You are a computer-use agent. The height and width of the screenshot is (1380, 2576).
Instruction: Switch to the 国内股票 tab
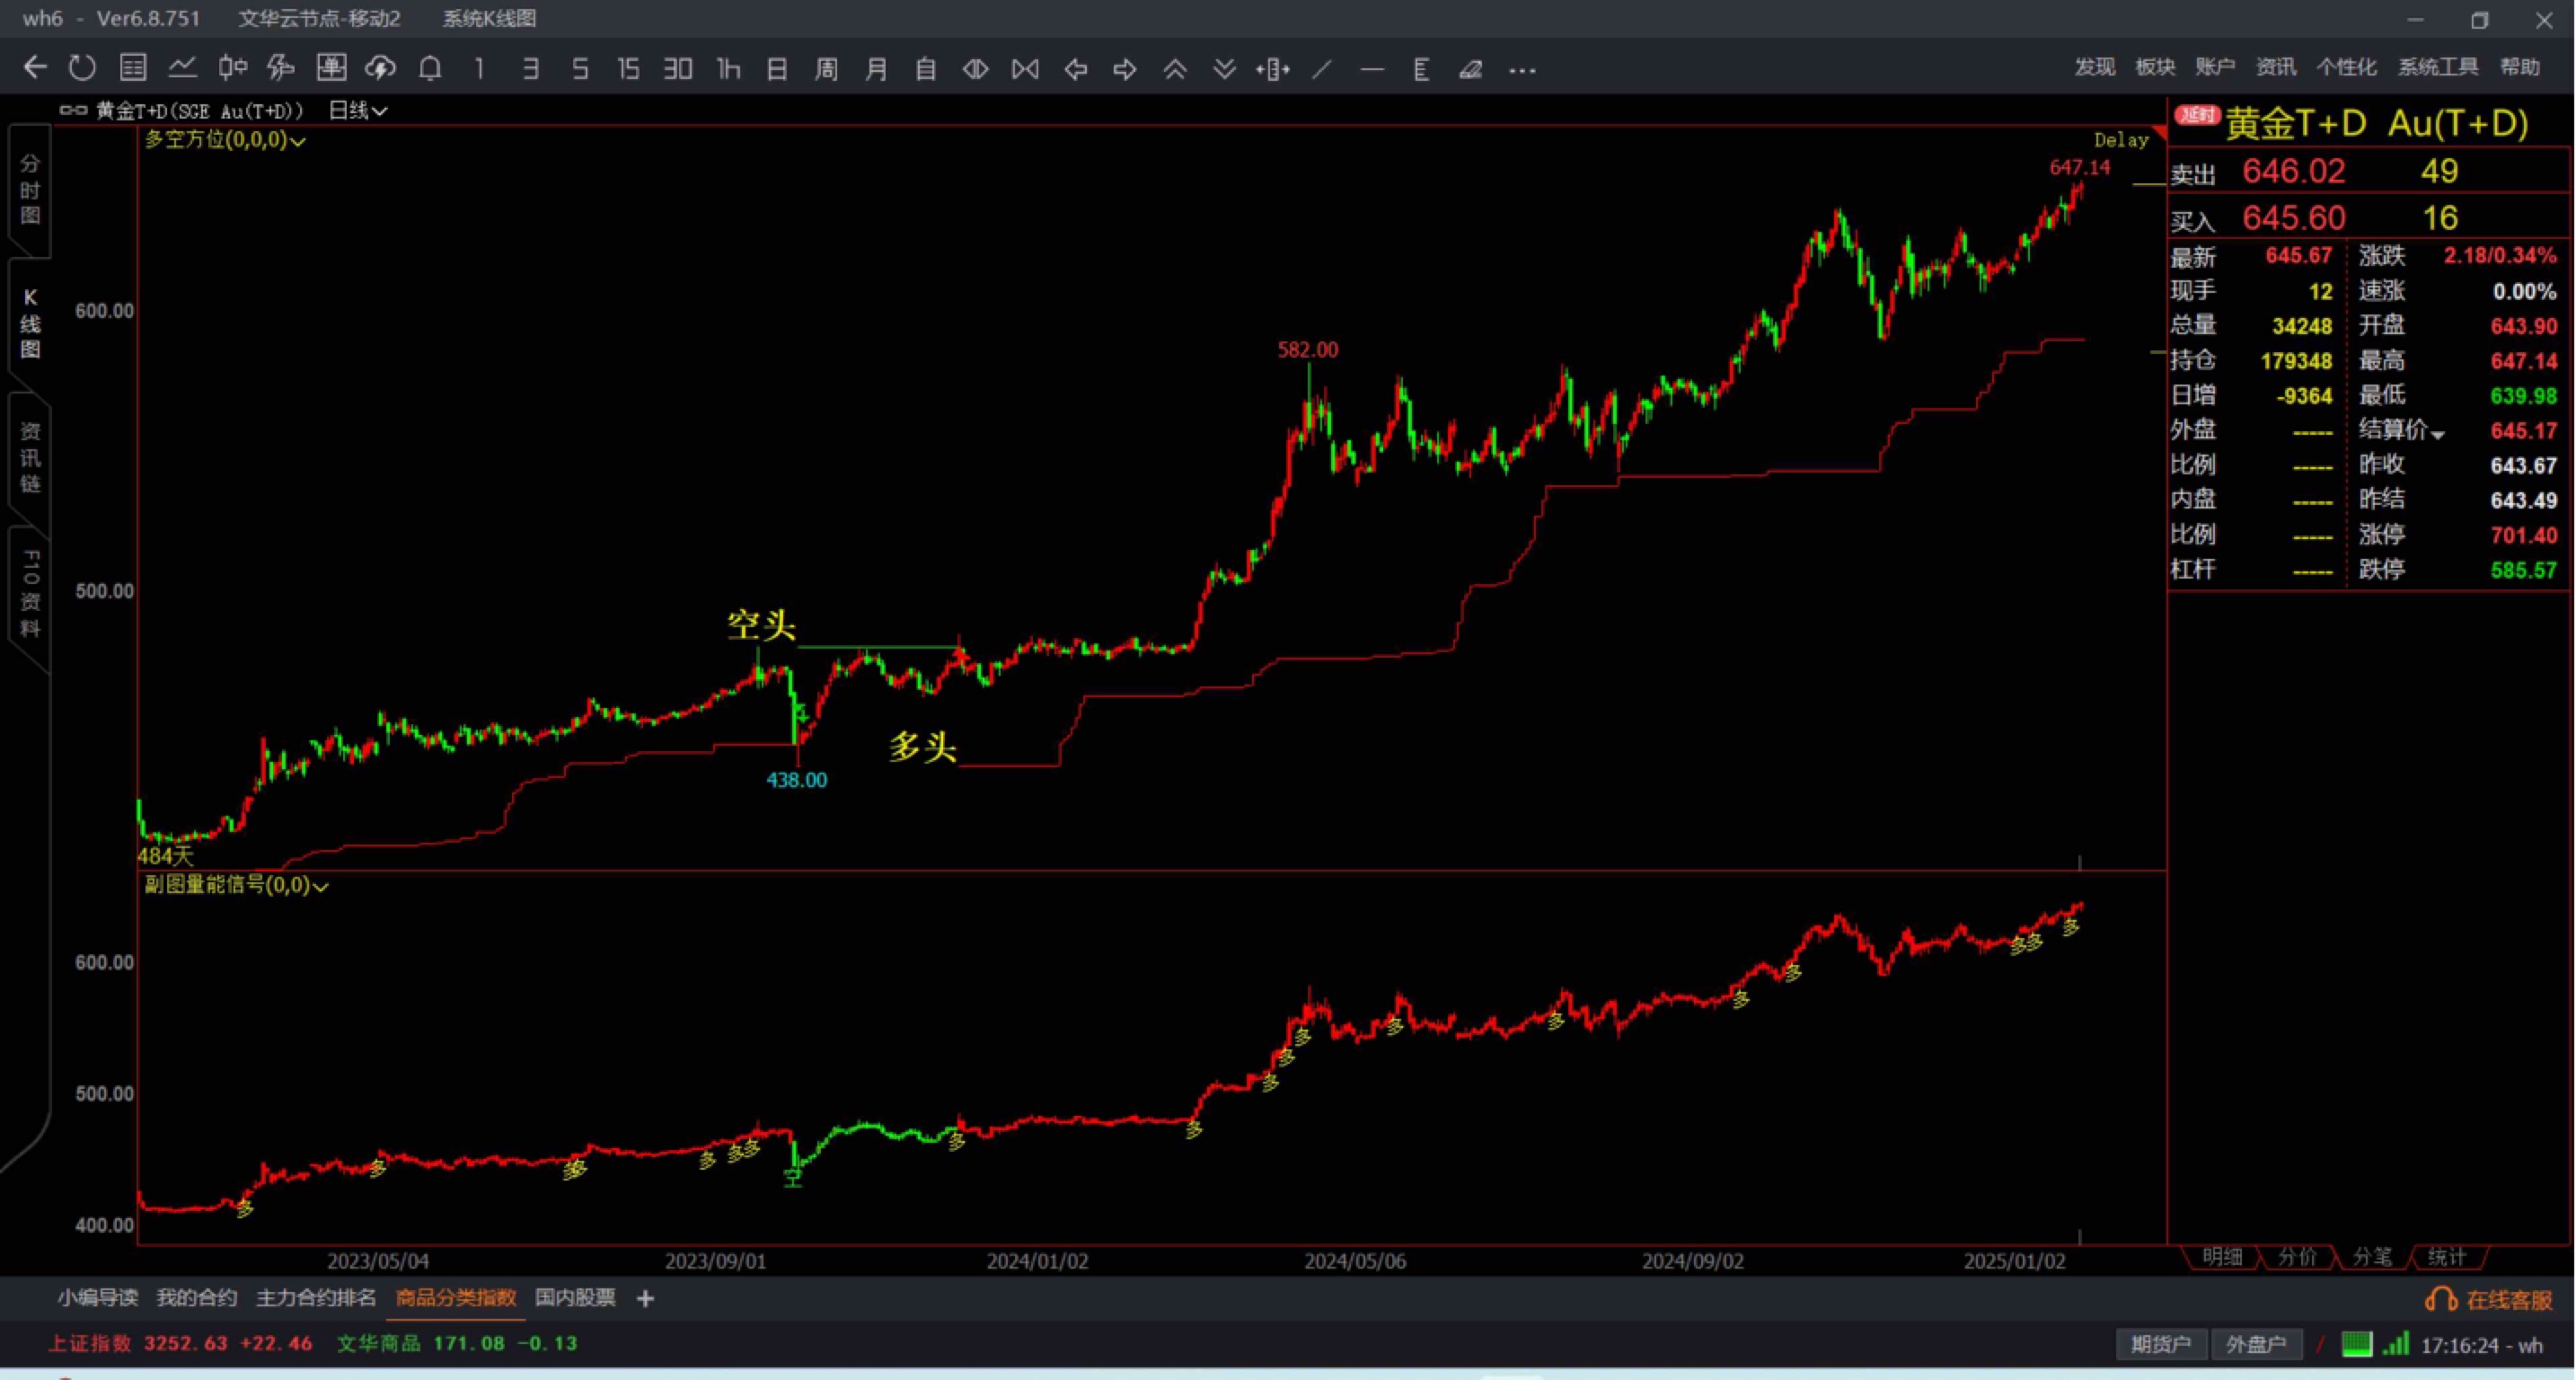[x=575, y=1297]
